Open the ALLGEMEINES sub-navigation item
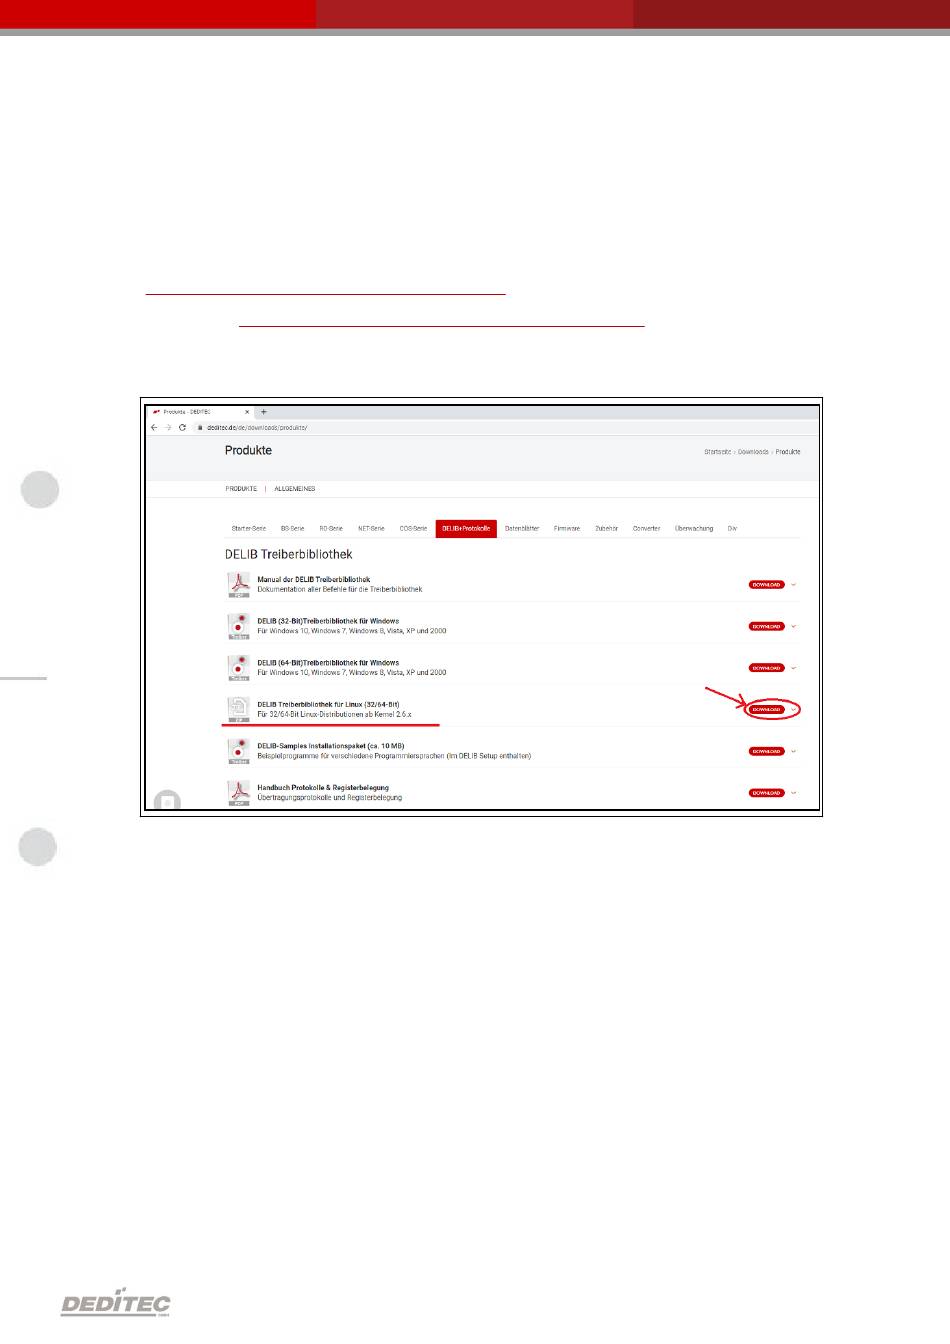This screenshot has height=1344, width=950. 295,489
